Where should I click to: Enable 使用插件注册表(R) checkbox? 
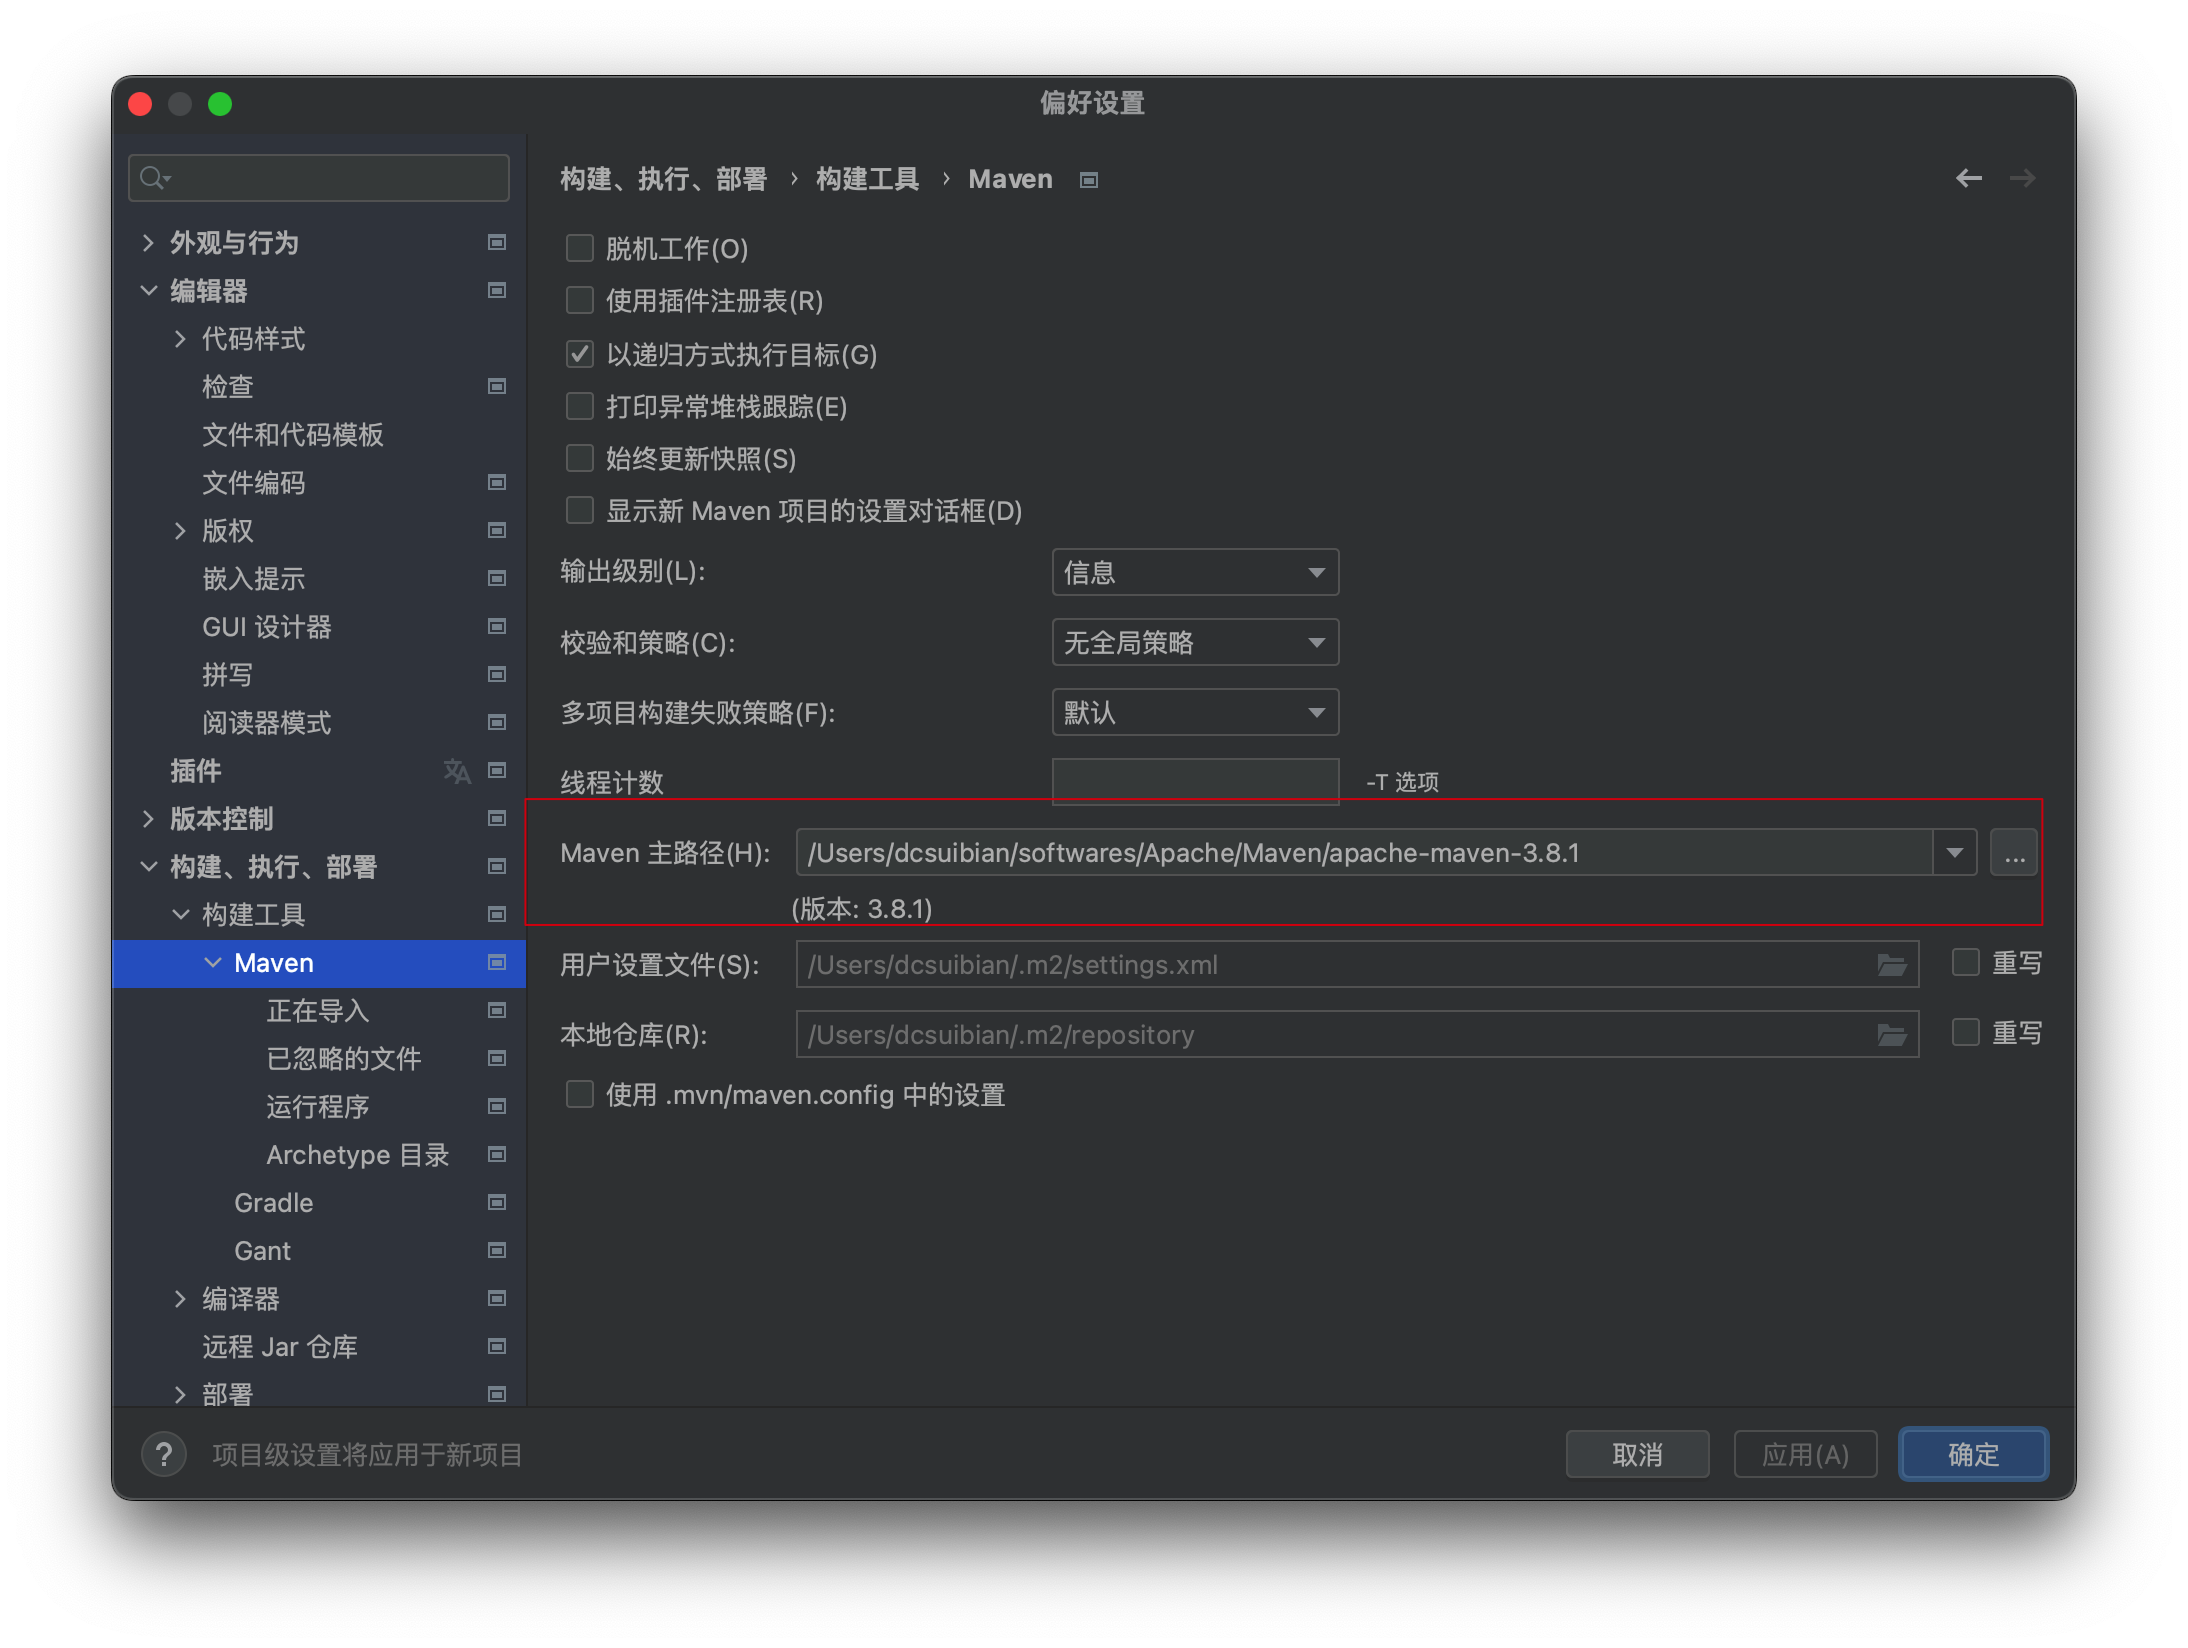point(580,300)
